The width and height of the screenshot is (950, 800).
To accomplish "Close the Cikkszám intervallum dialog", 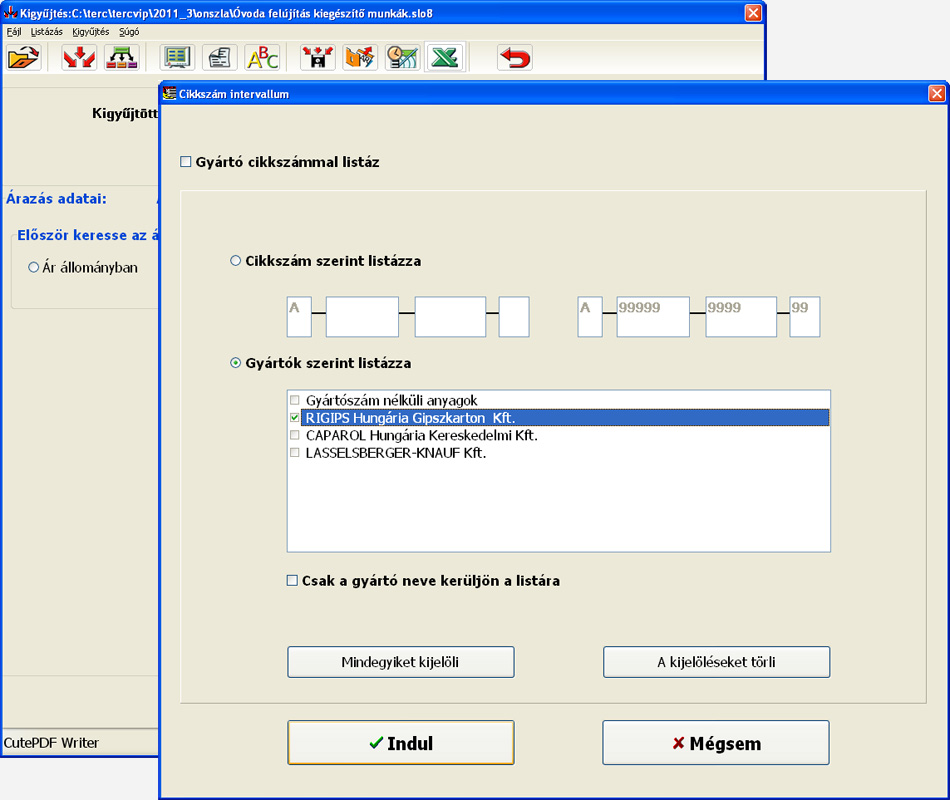I will pos(937,93).
